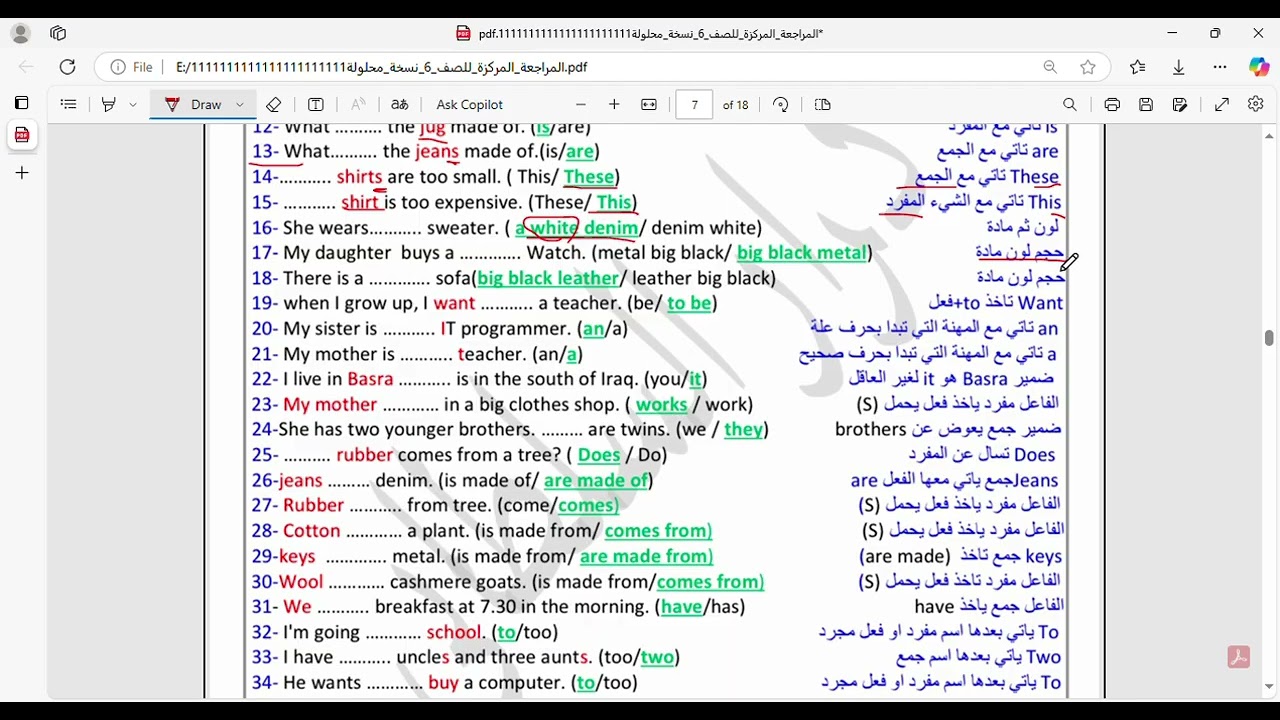Screen dimensions: 1280x720
Task: Click the page number field
Action: click(x=694, y=104)
